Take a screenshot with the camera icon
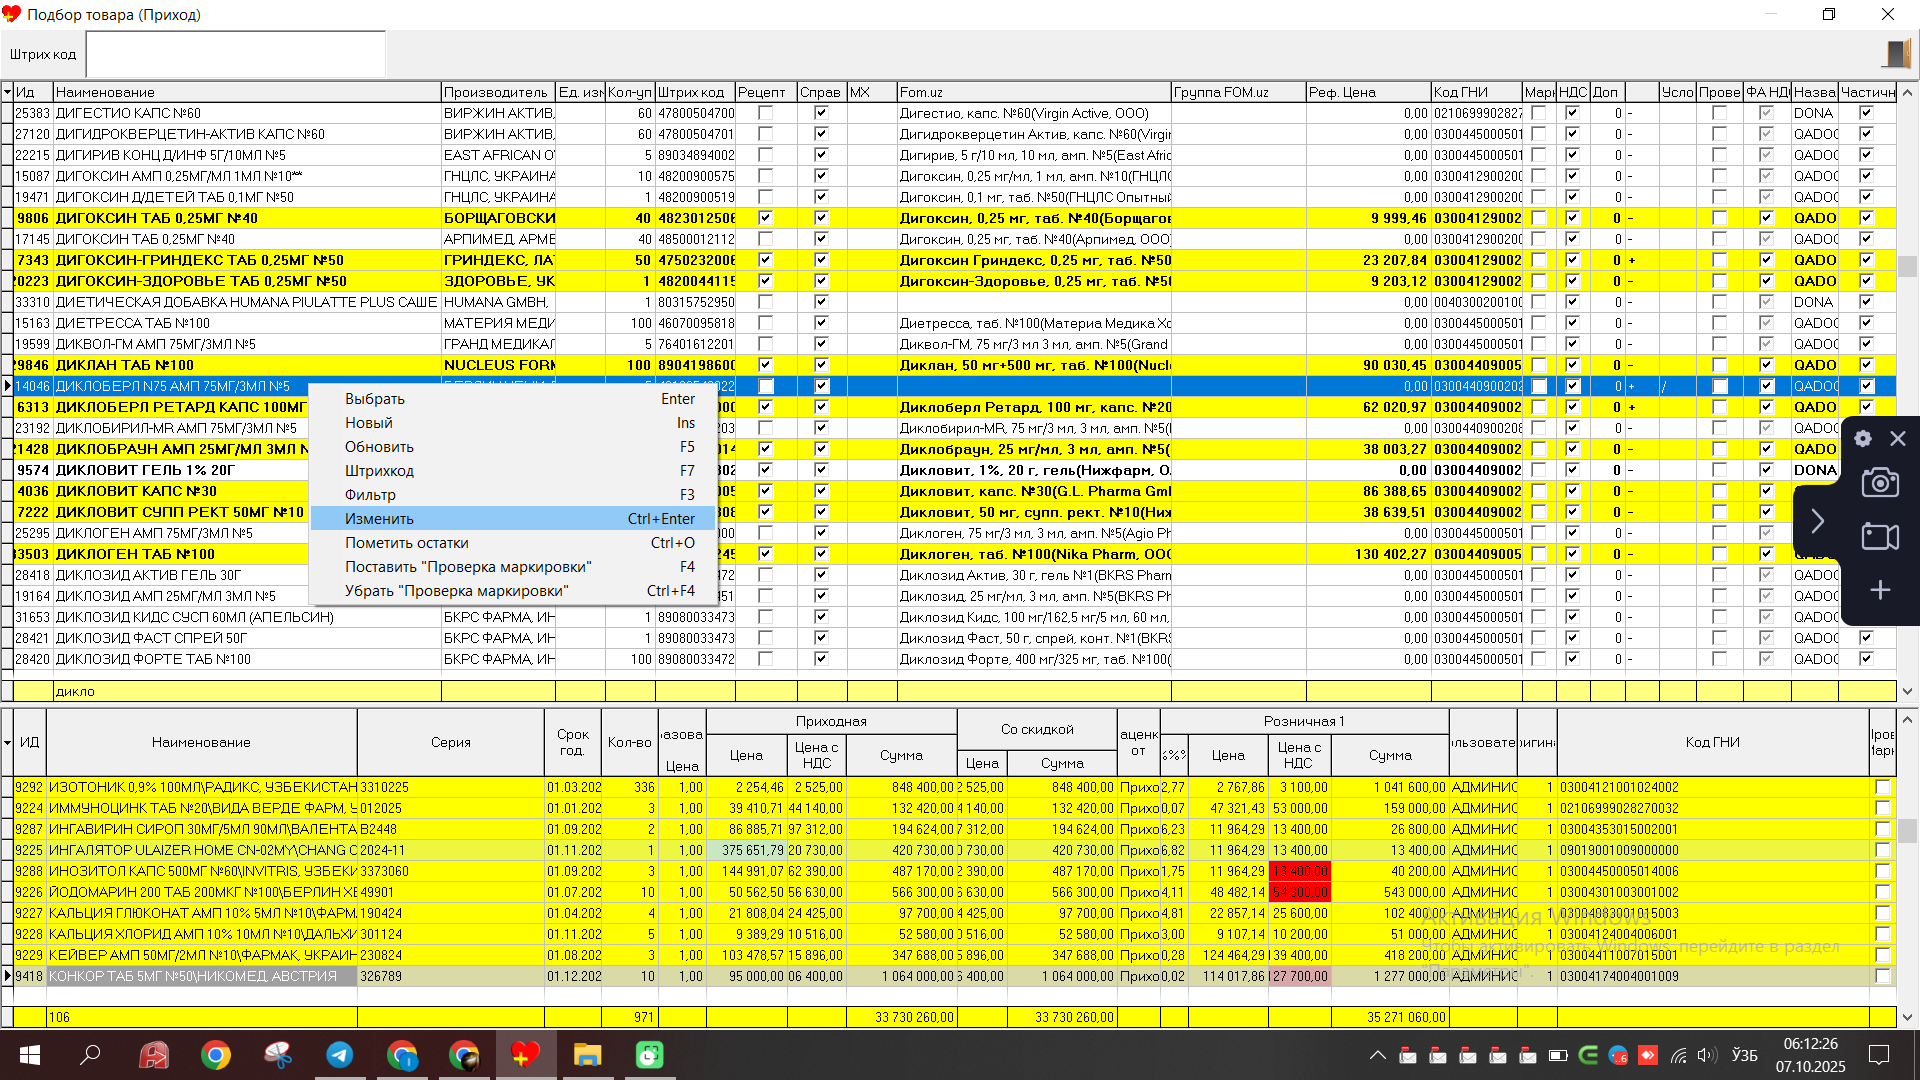 (x=1880, y=484)
